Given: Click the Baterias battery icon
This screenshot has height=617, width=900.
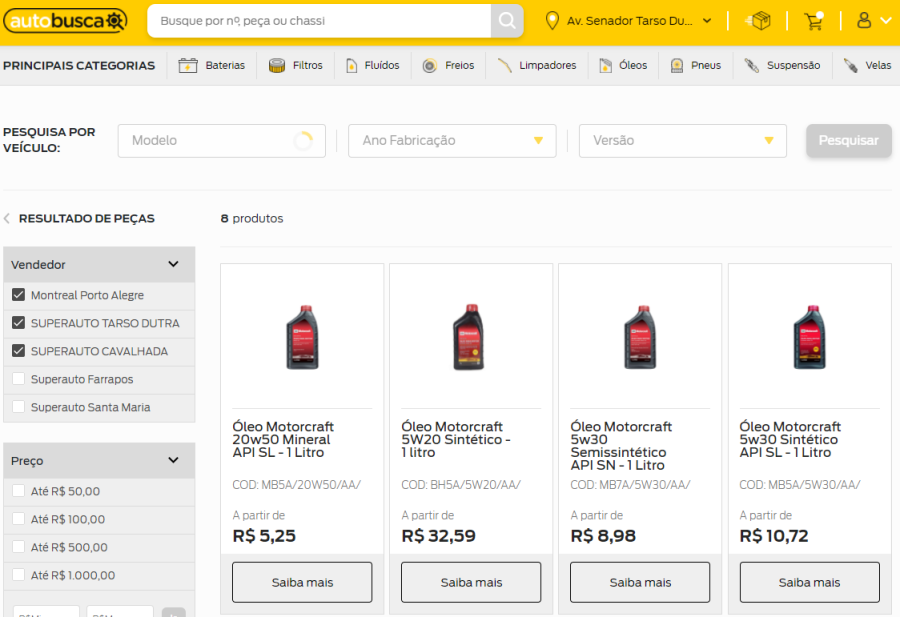Looking at the screenshot, I should click(x=188, y=66).
